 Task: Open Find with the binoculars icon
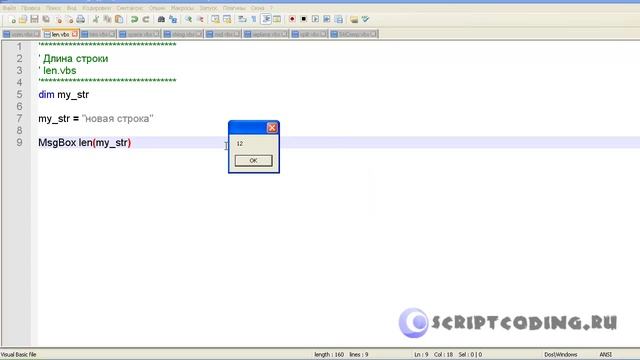(161, 19)
